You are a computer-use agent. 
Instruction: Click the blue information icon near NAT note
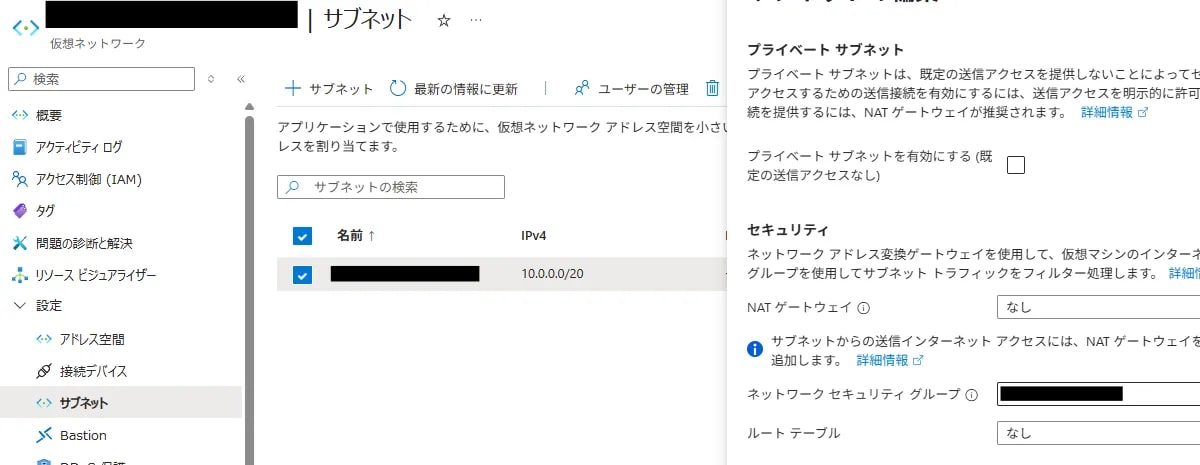click(x=756, y=349)
